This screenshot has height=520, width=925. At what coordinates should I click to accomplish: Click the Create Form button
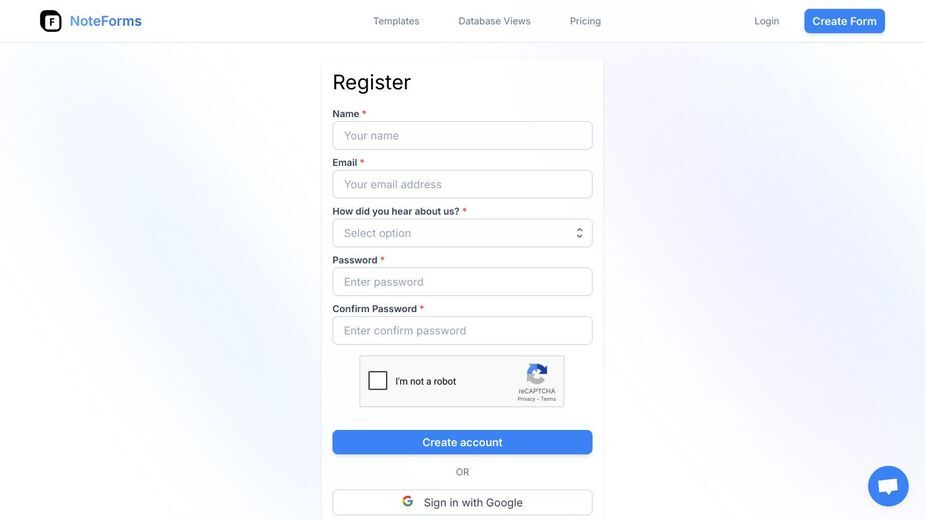844,21
